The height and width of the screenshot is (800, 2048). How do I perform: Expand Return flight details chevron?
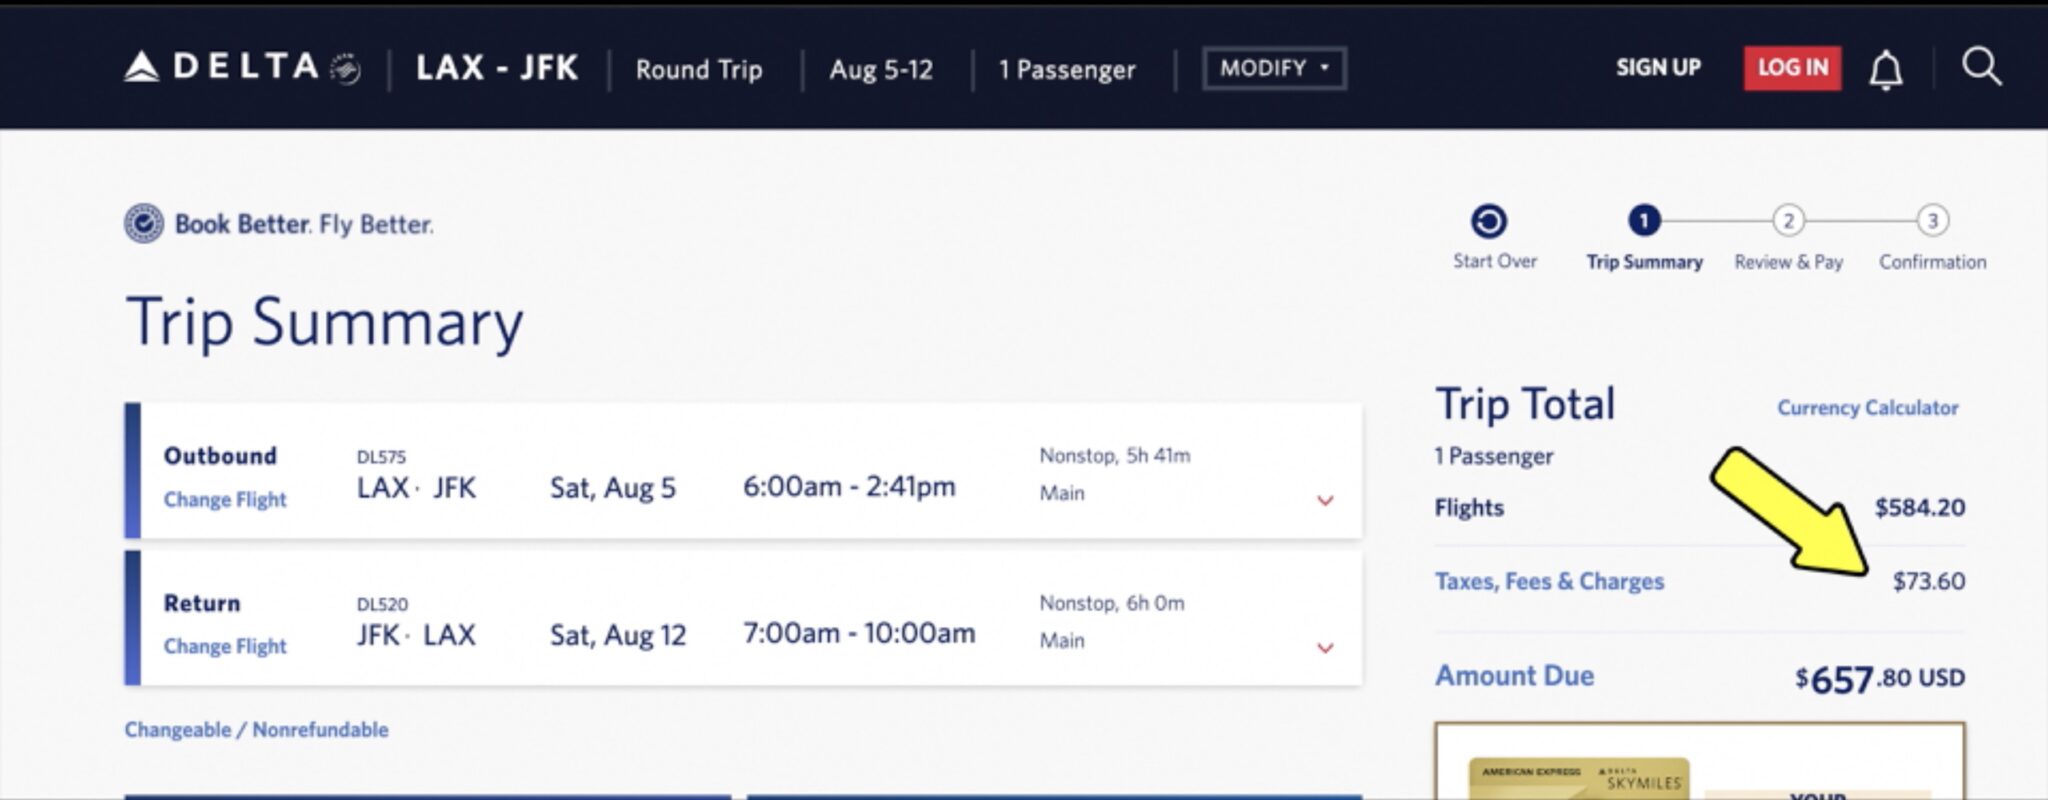coord(1325,648)
